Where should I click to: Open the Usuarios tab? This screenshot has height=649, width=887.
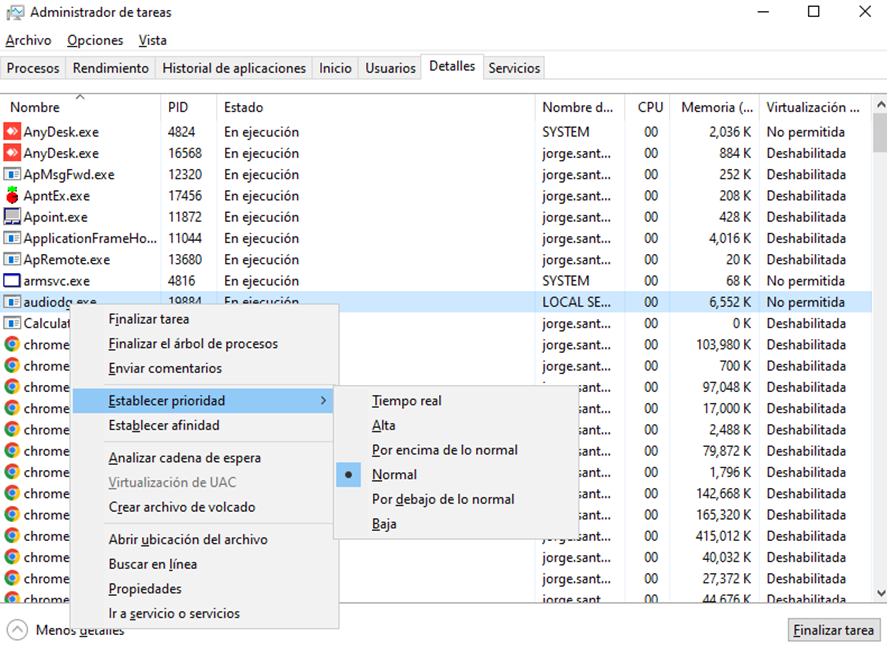tap(390, 68)
